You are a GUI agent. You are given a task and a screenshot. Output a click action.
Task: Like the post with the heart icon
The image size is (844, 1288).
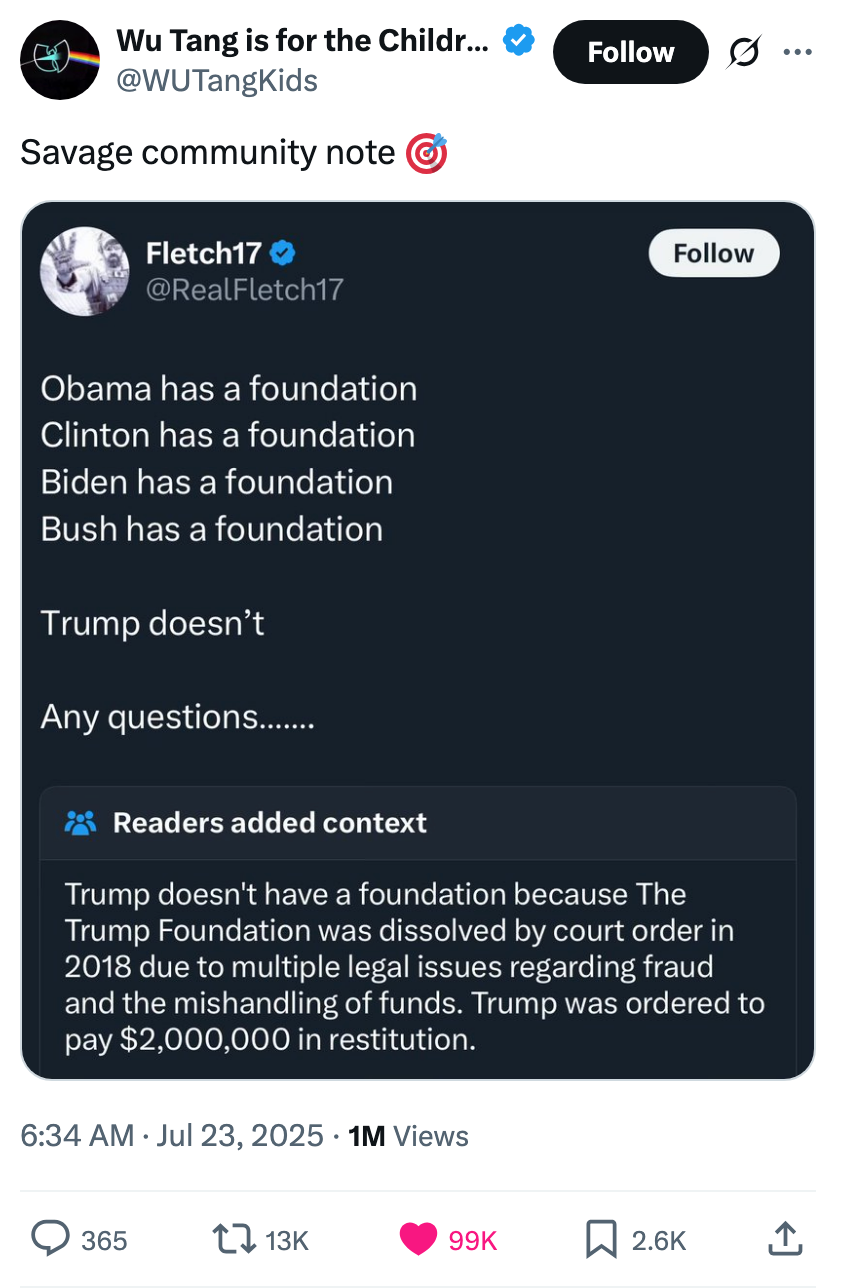click(419, 1239)
